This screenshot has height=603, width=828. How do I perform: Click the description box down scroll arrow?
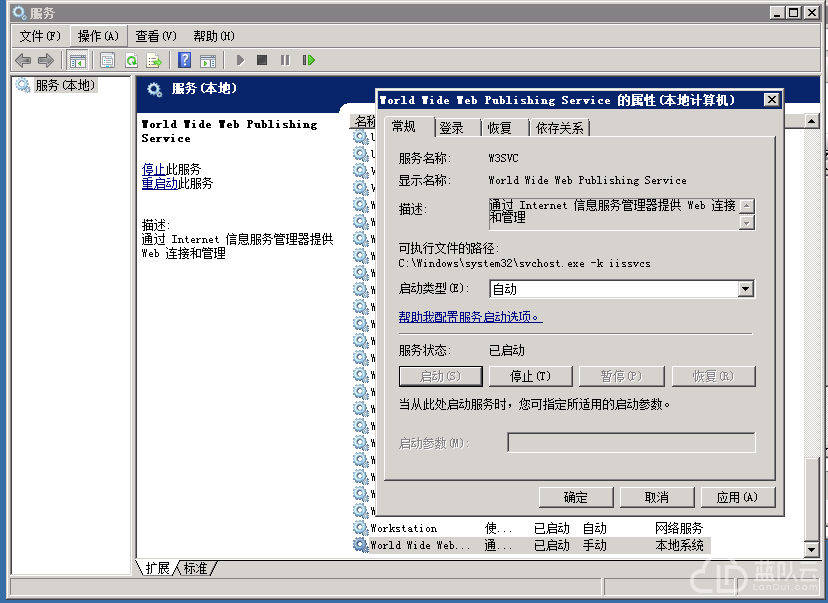[x=747, y=223]
